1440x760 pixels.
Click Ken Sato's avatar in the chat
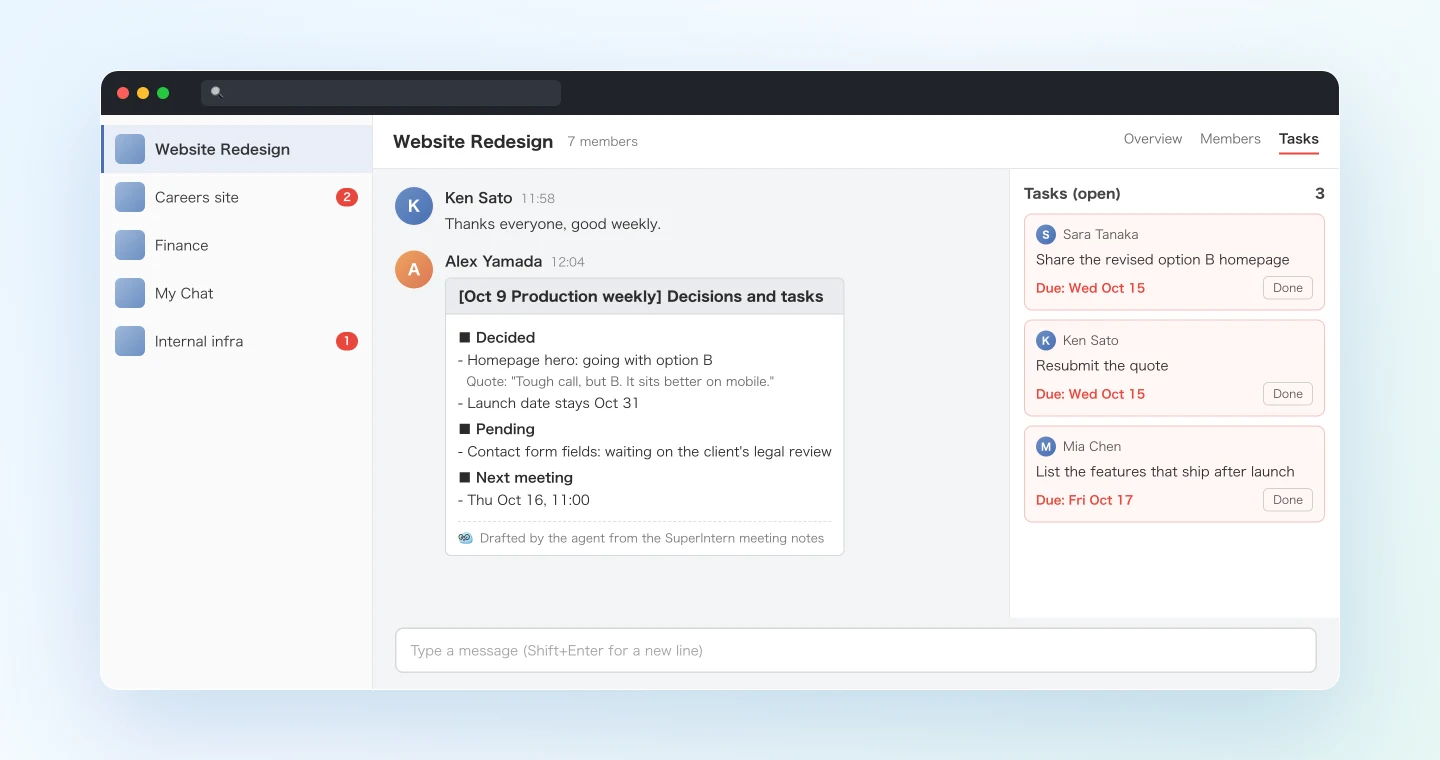tap(414, 206)
